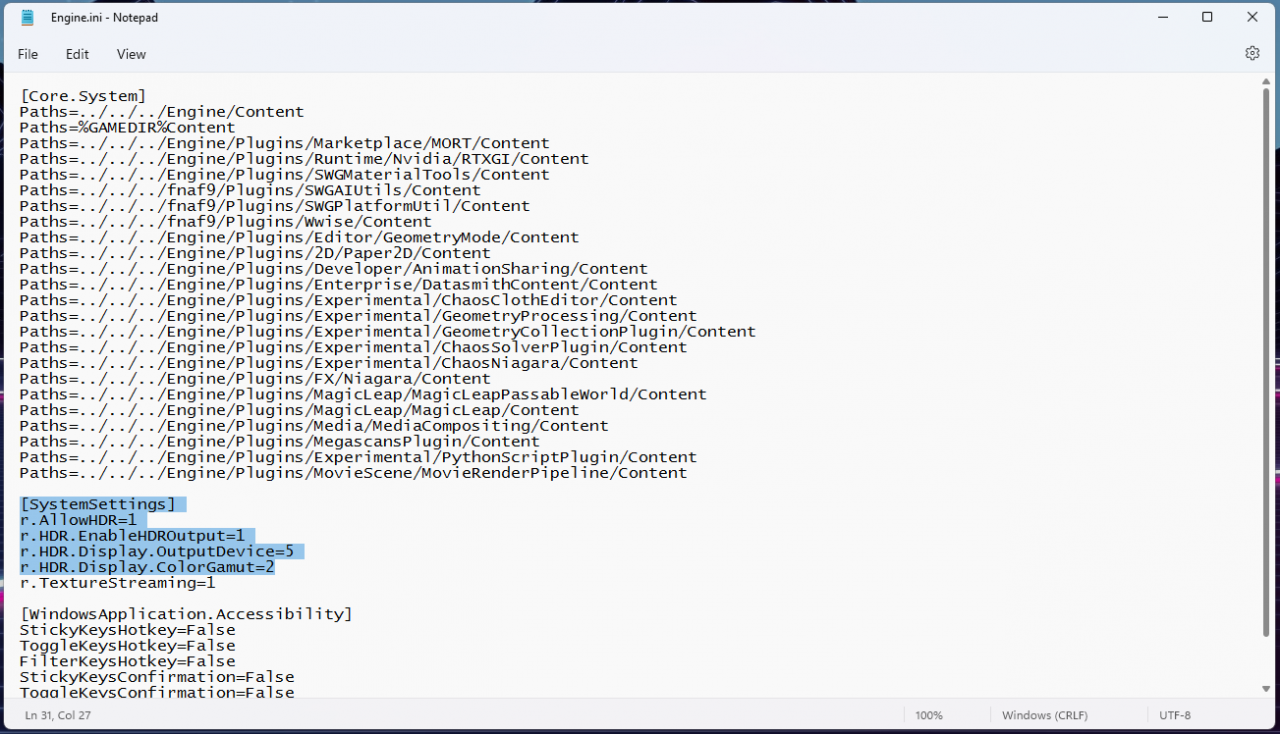Click the Notepad app icon in title bar
The height and width of the screenshot is (734, 1280).
pyautogui.click(x=27, y=17)
